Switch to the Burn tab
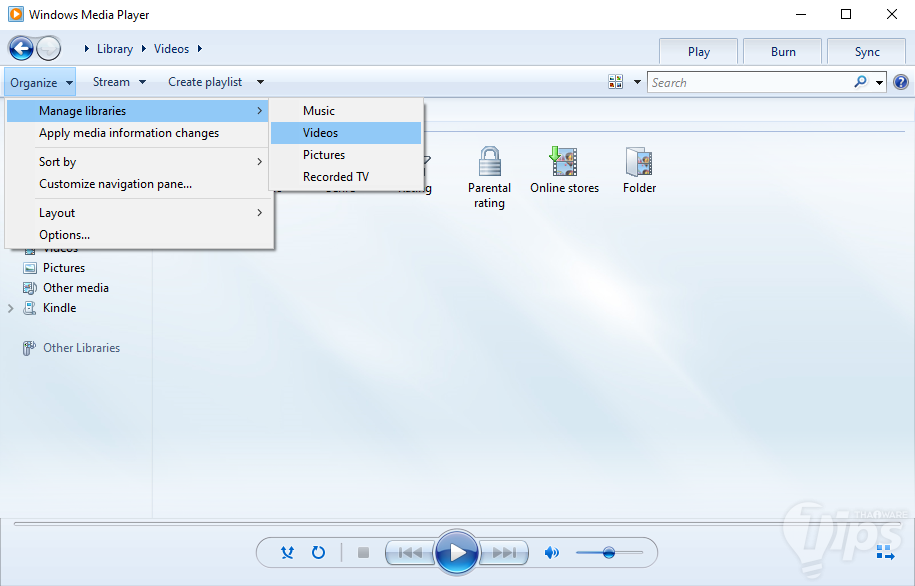This screenshot has width=915, height=586. [x=783, y=52]
